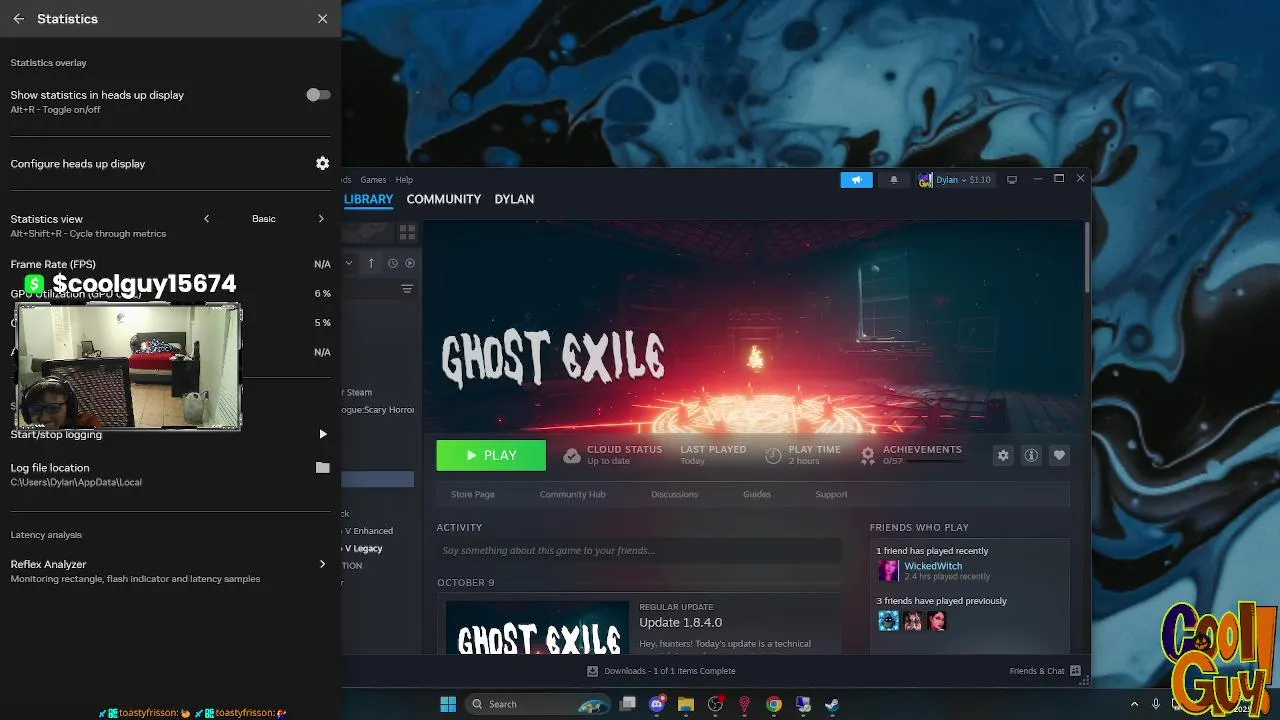Open the COMMUNITY tab in Steam
This screenshot has height=720, width=1280.
point(443,199)
